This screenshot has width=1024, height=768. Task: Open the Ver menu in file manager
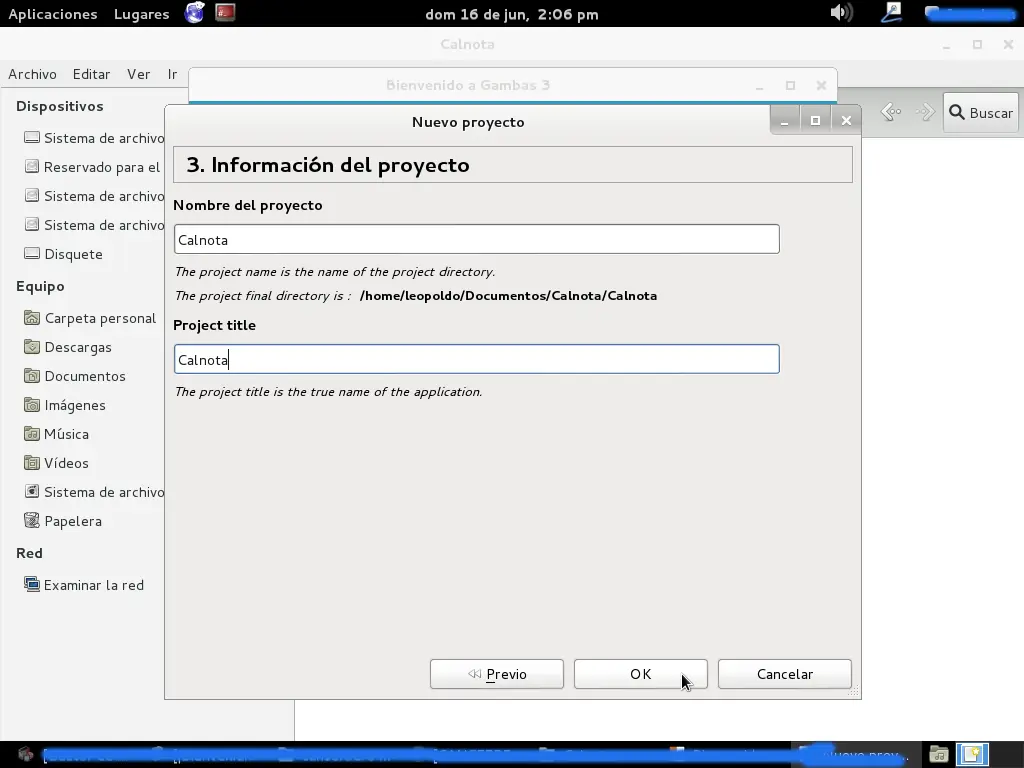(x=138, y=74)
